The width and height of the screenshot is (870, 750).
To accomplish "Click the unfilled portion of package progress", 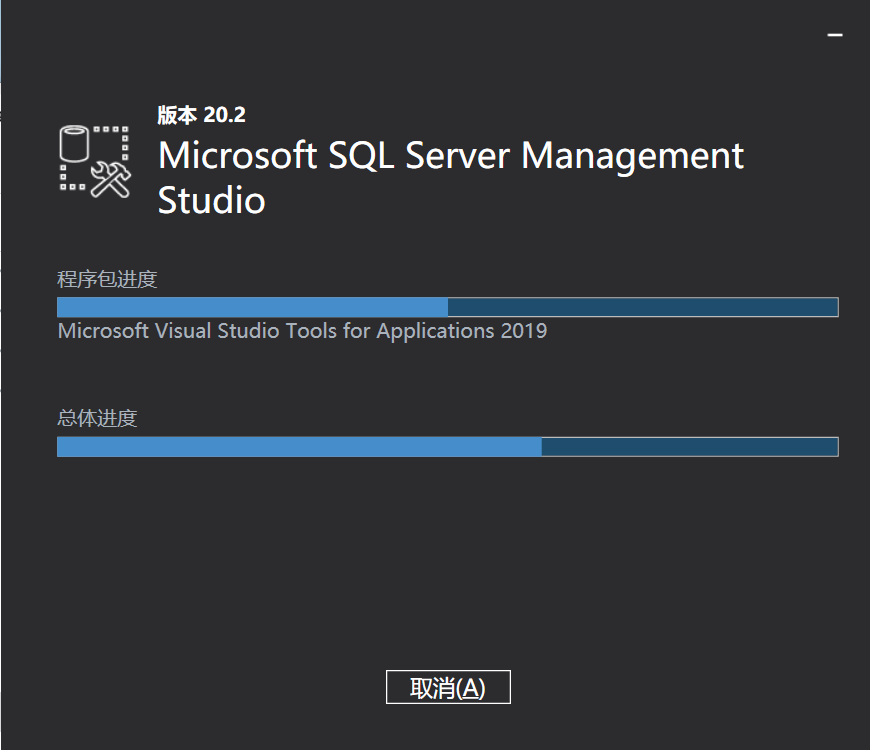I will pyautogui.click(x=640, y=306).
